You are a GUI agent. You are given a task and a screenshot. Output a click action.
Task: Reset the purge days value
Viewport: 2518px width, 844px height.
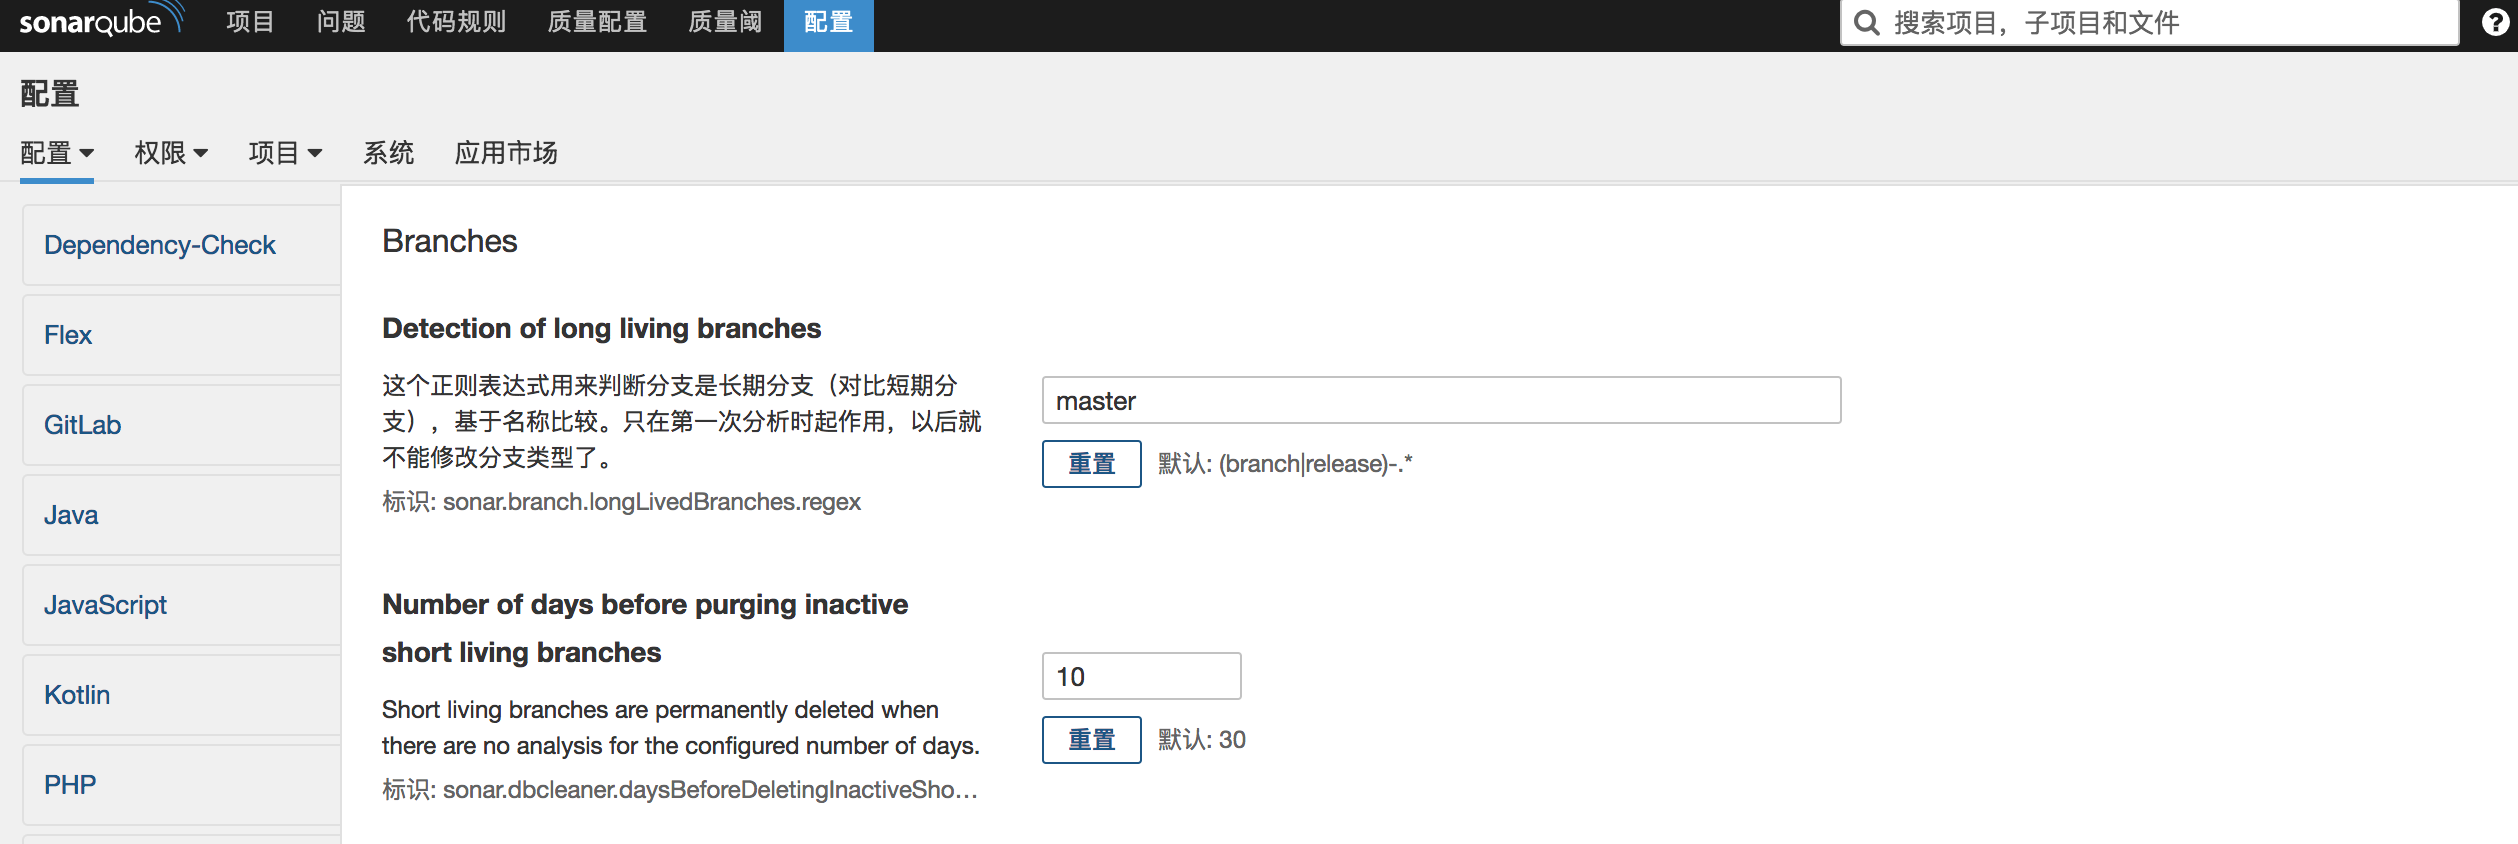1091,740
